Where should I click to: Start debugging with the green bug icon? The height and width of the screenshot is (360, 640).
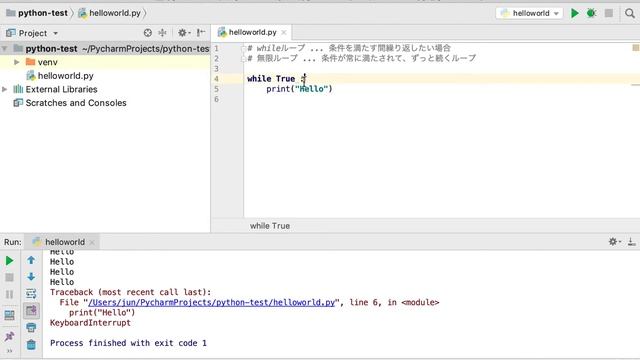(591, 13)
